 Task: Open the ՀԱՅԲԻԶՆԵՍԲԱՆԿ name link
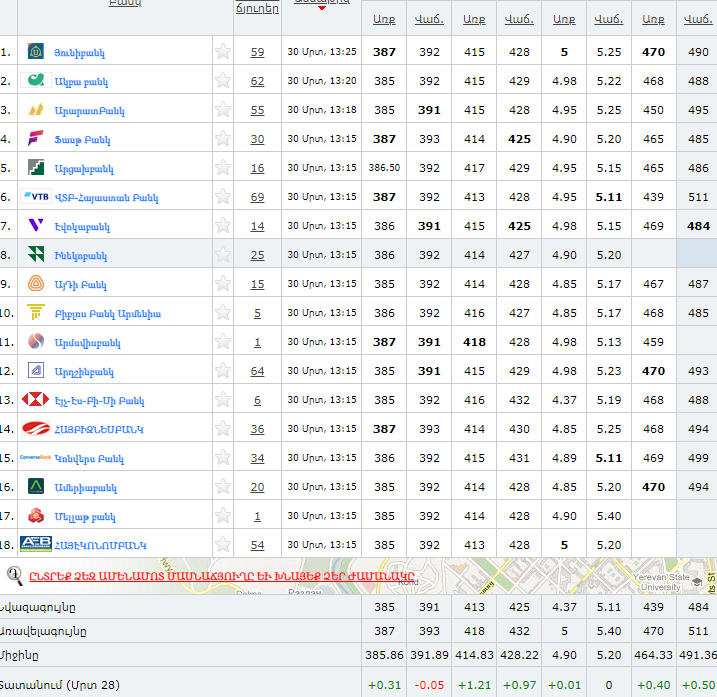point(99,430)
